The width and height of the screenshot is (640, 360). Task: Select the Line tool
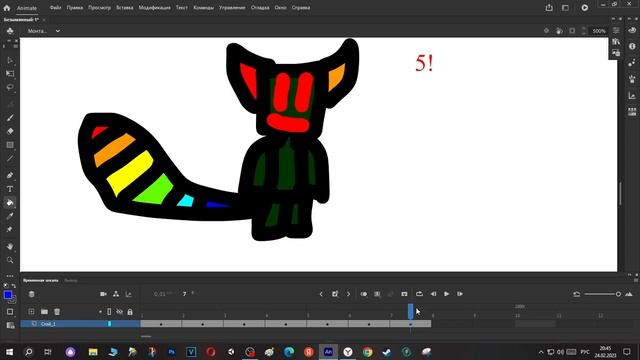pos(10,158)
